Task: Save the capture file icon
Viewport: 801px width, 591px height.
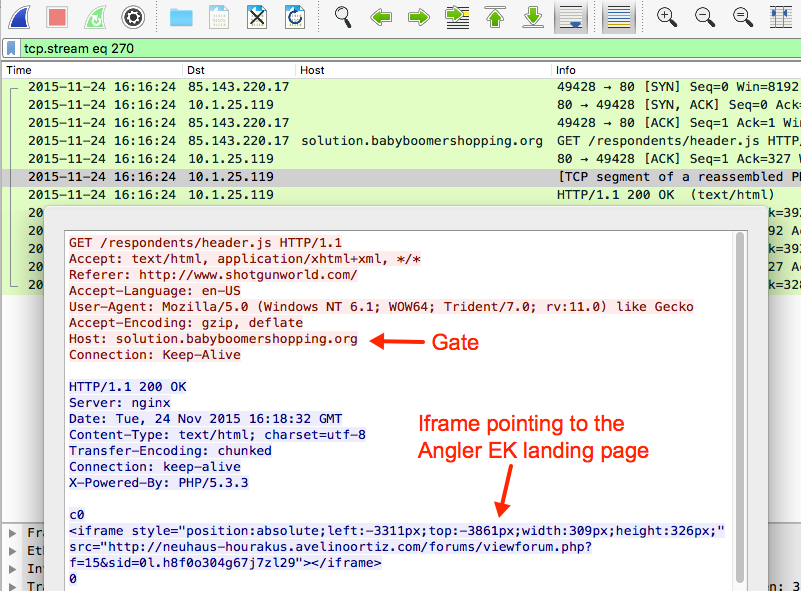Action: (219, 17)
